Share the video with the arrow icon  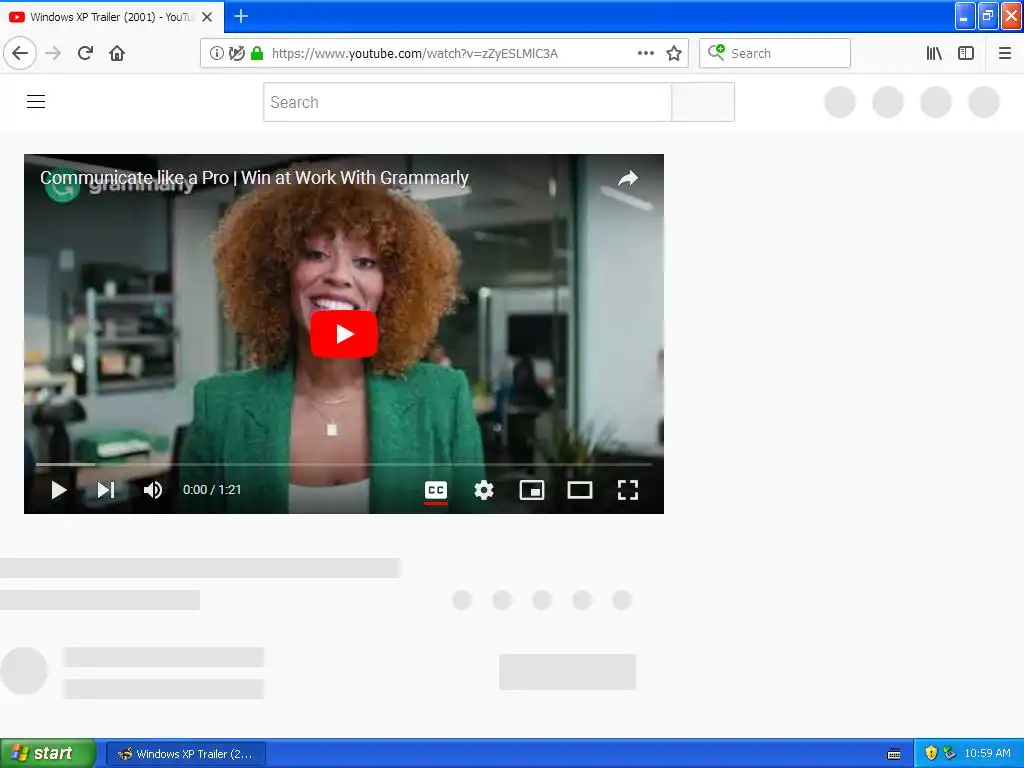[x=628, y=178]
